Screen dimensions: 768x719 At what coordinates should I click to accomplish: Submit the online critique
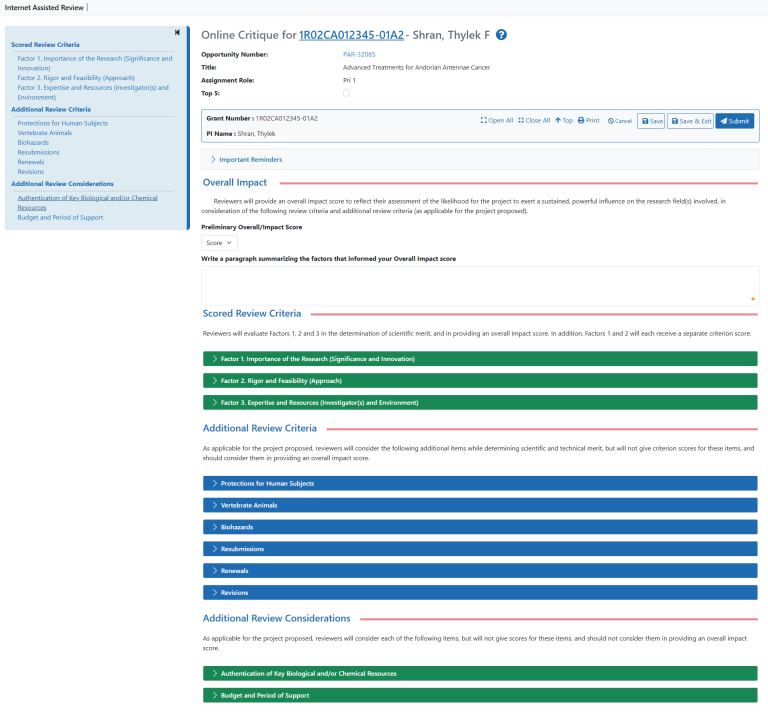[734, 121]
